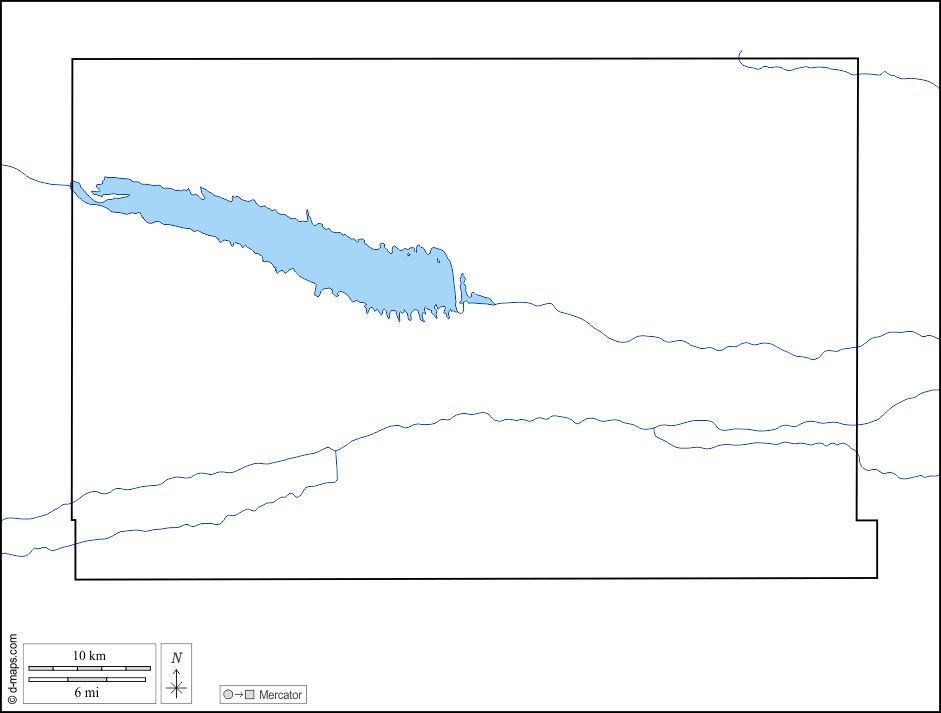Open the d-maps.com copyright link
Image resolution: width=941 pixels, height=713 pixels.
pos(12,663)
